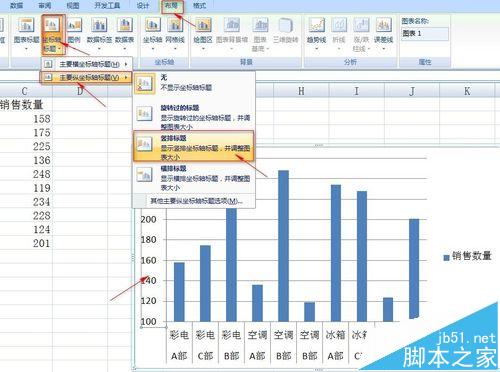Open the 数据表 (Data Table) ribbon button

point(124,33)
